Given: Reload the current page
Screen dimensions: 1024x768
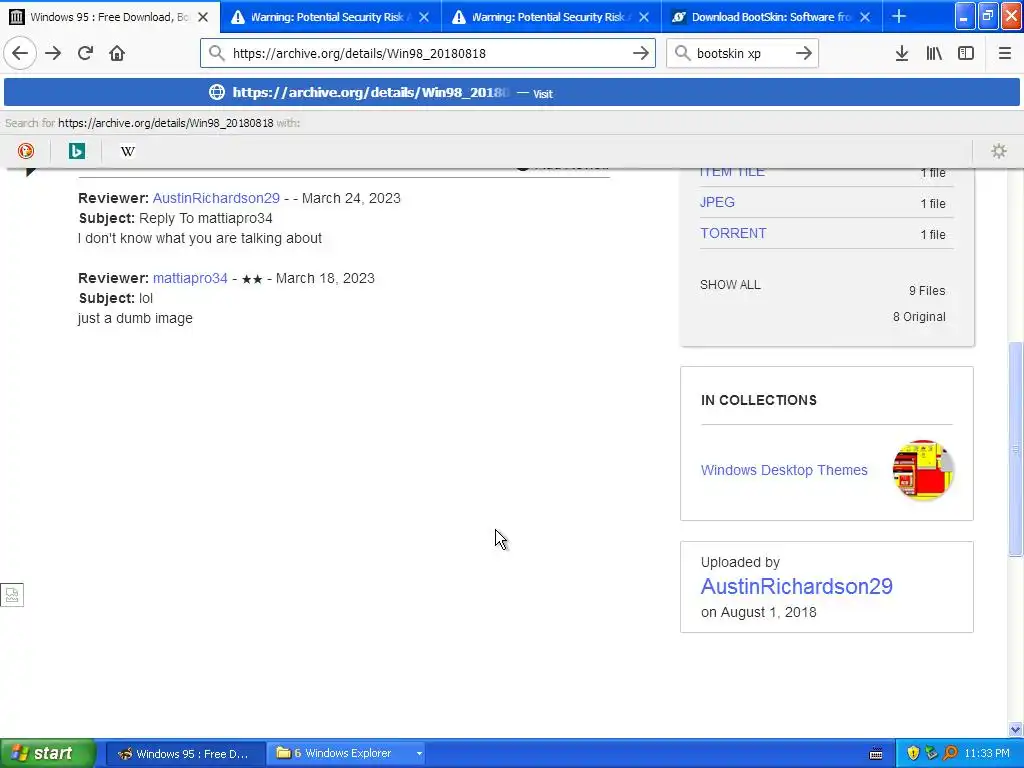Looking at the screenshot, I should (85, 53).
